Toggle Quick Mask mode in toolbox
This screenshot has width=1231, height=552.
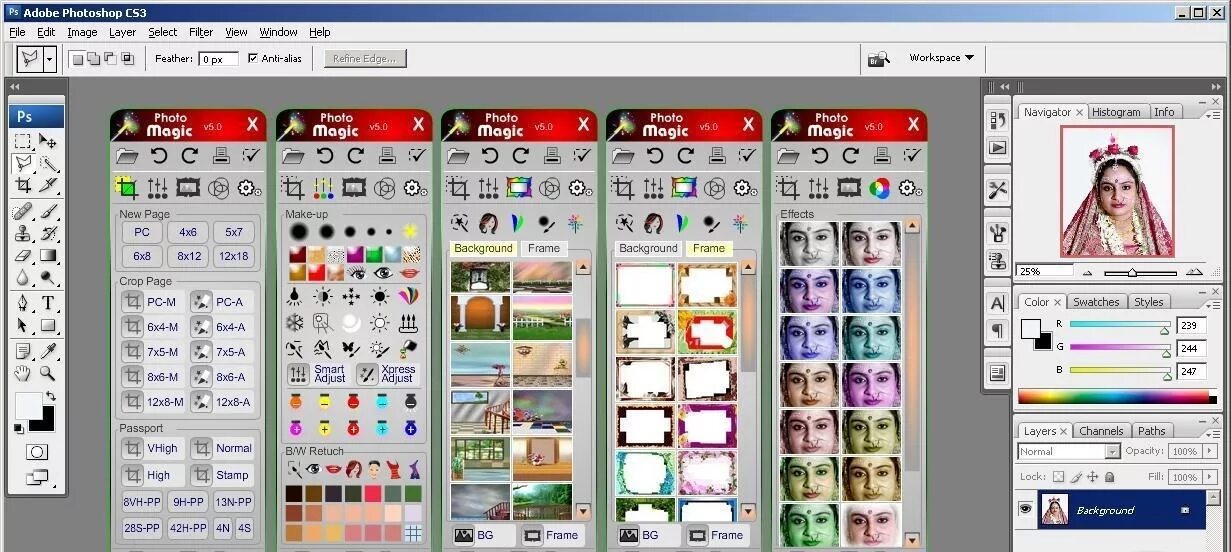point(36,452)
